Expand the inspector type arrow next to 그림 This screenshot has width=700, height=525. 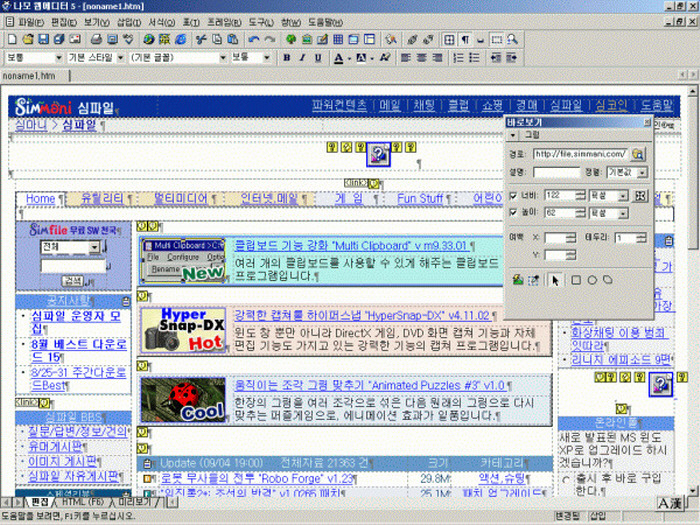(513, 135)
